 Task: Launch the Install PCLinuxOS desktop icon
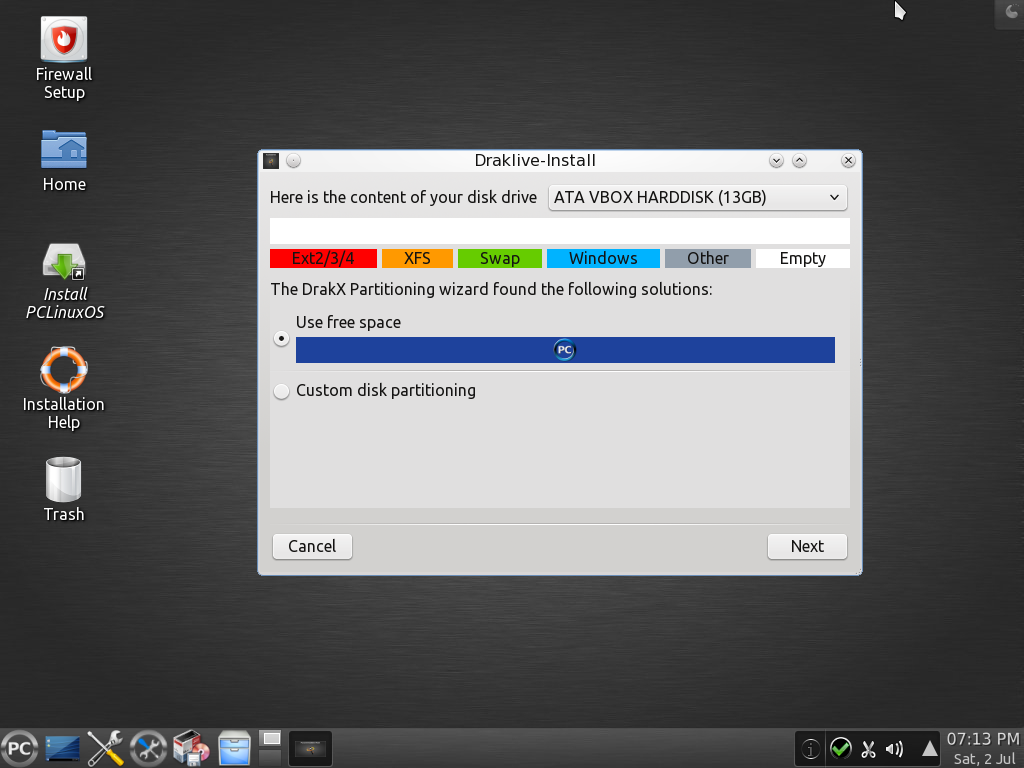[x=64, y=281]
